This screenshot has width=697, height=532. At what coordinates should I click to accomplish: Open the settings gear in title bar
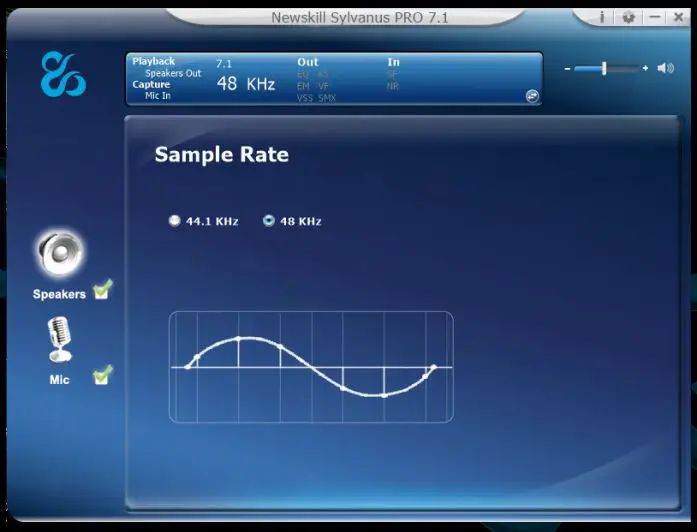pyautogui.click(x=628, y=17)
